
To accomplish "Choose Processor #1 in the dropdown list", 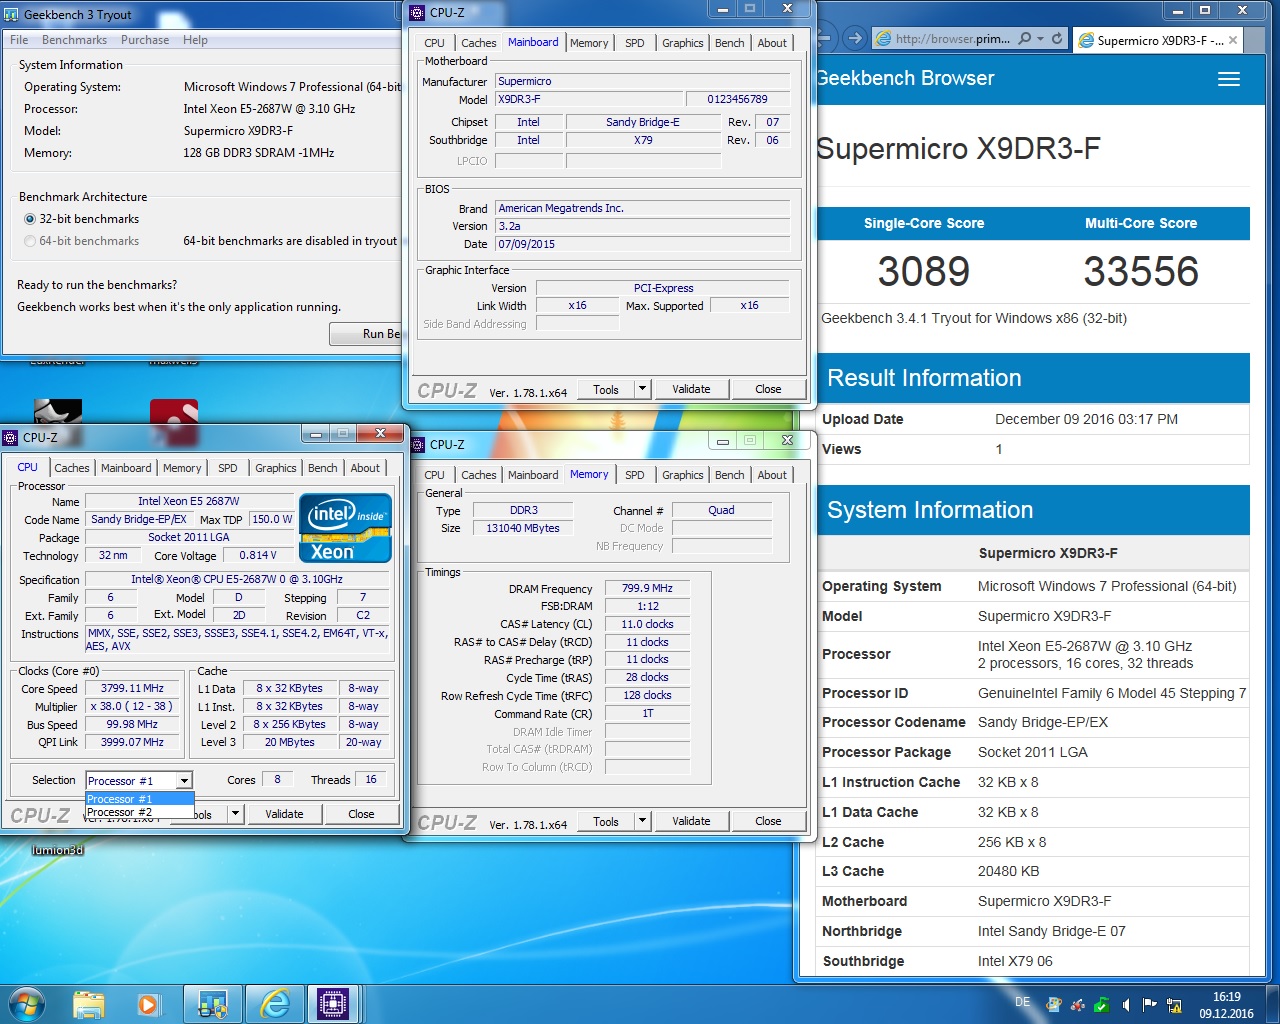I will [x=139, y=799].
